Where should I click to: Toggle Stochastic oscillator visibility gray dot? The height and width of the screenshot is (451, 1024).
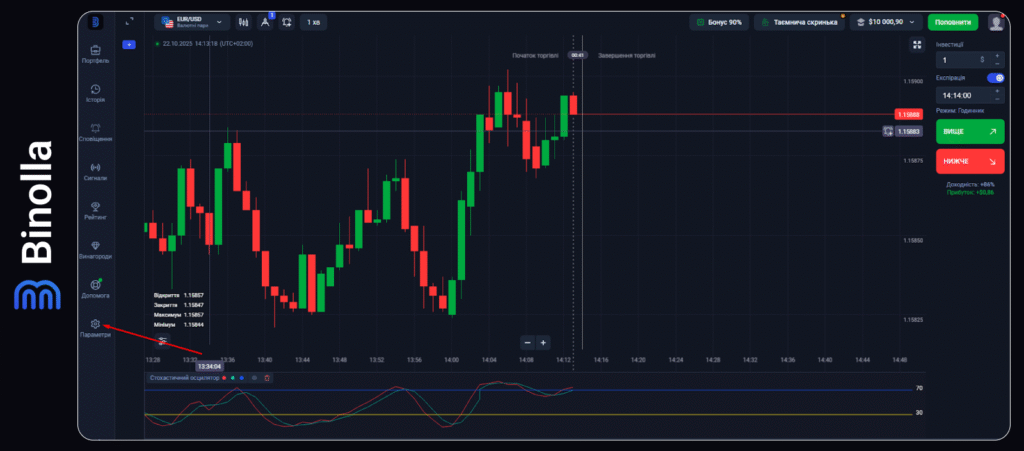(255, 378)
